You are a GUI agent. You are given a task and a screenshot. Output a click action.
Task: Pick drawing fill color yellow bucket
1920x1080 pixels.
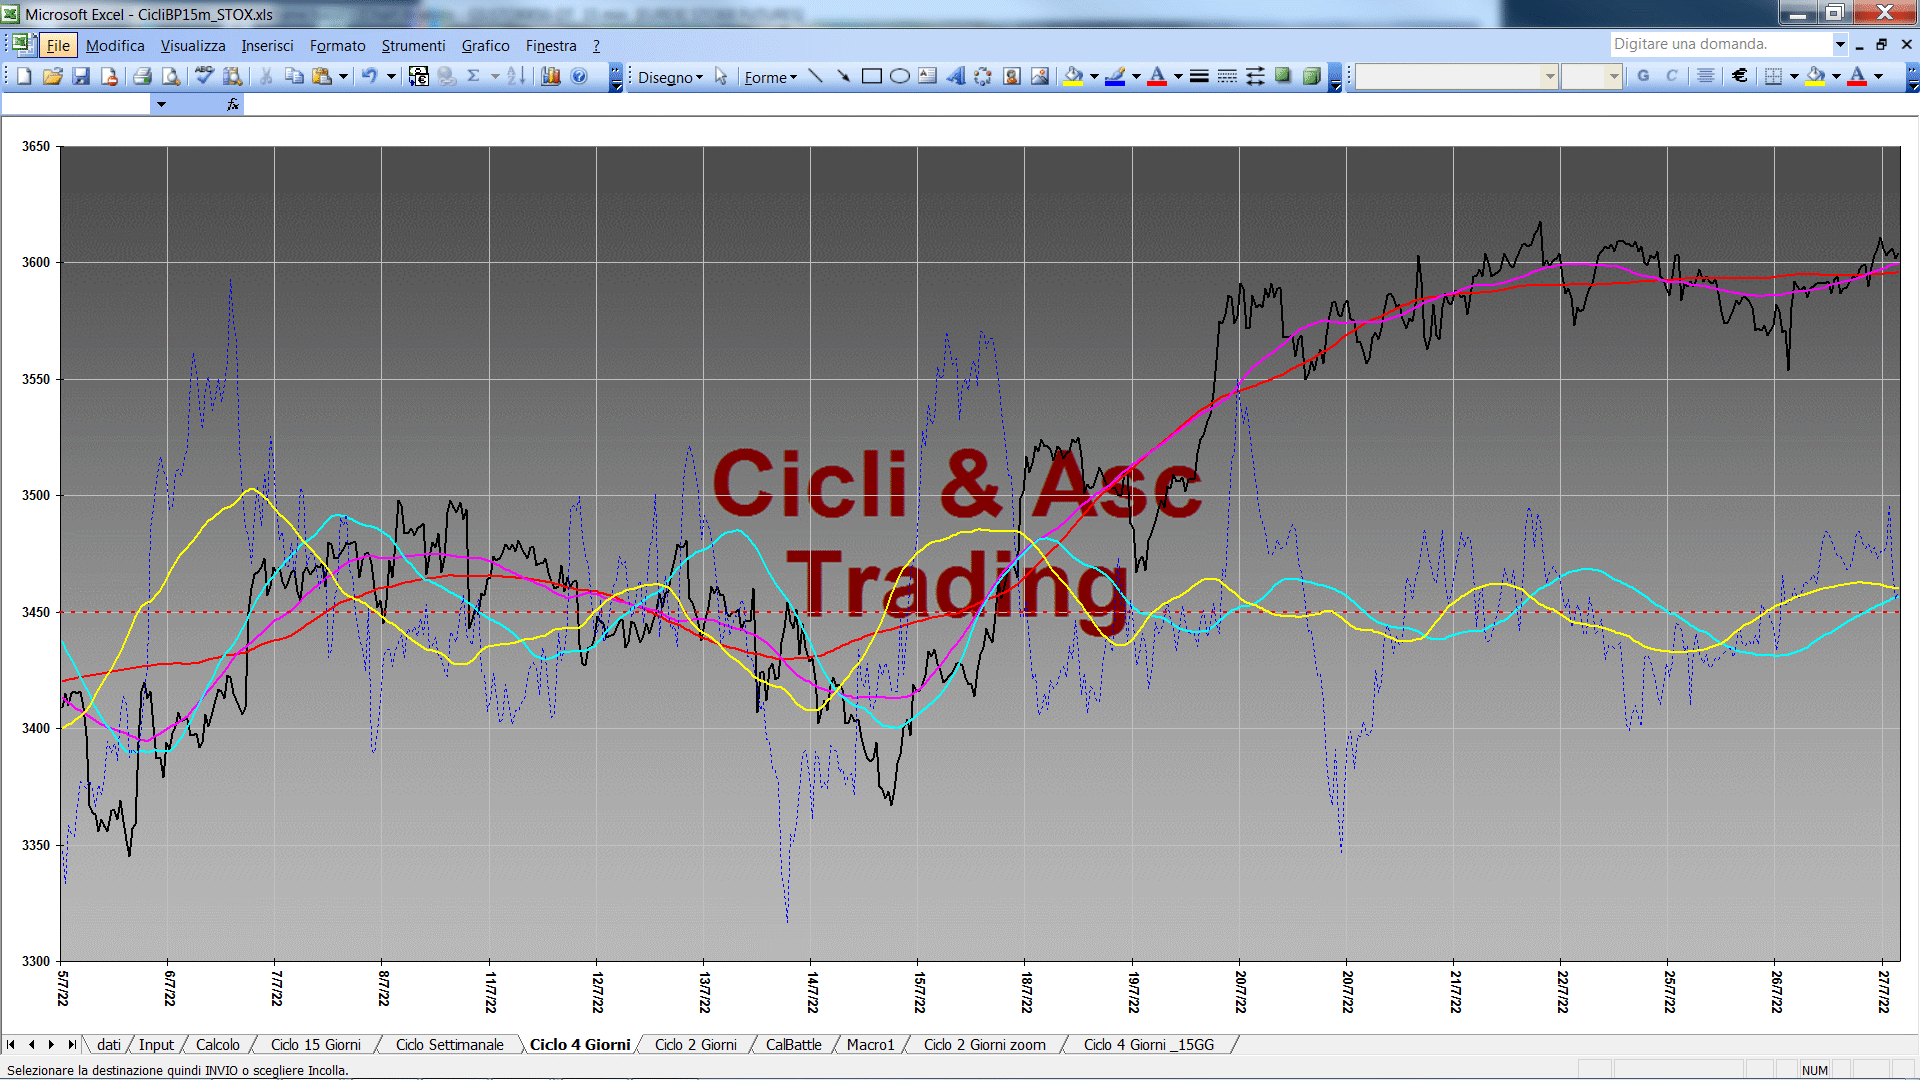[1073, 76]
